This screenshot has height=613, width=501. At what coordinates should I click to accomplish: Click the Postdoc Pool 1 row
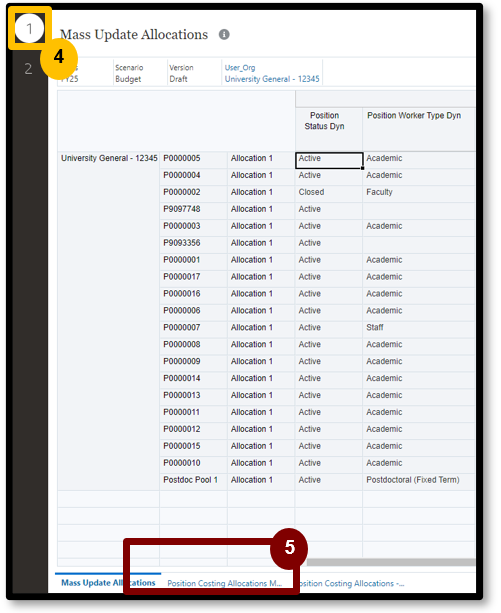193,480
